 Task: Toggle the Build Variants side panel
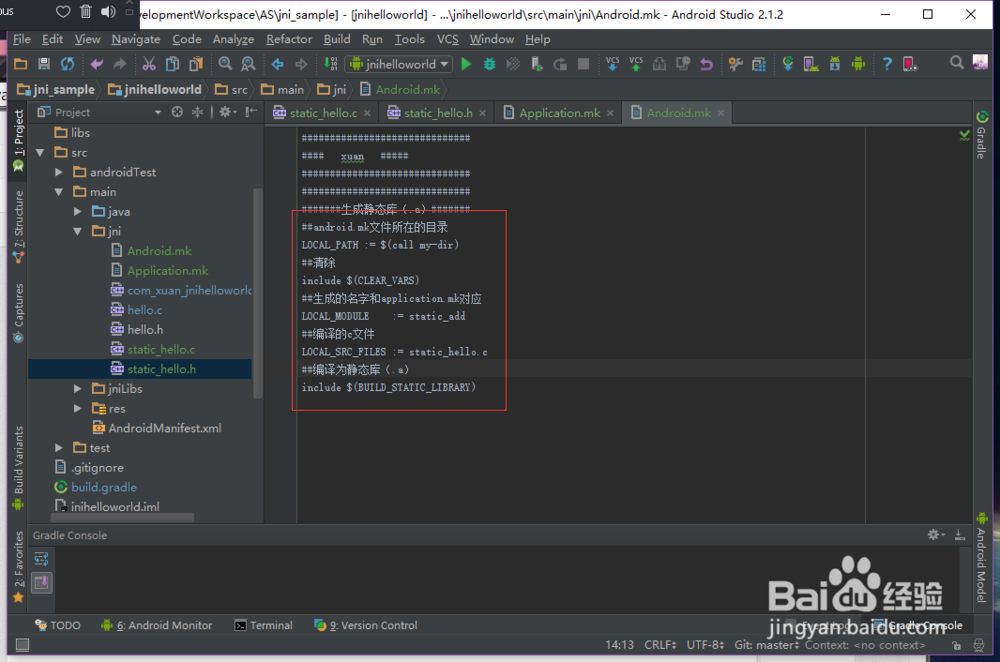(x=18, y=468)
